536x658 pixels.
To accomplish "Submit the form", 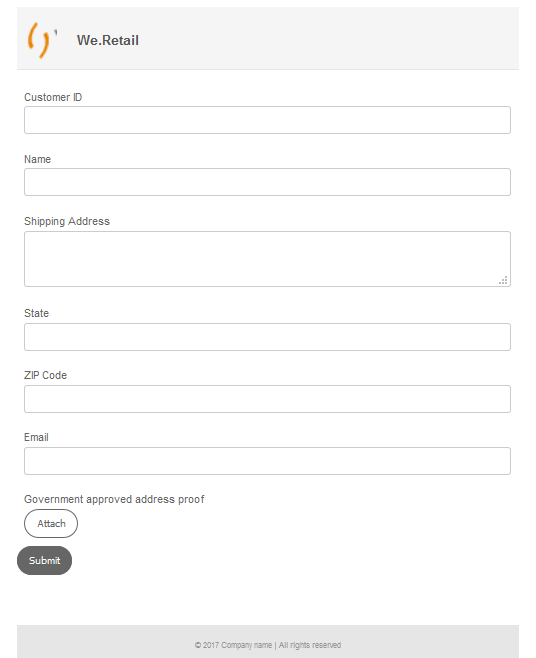I will (44, 561).
